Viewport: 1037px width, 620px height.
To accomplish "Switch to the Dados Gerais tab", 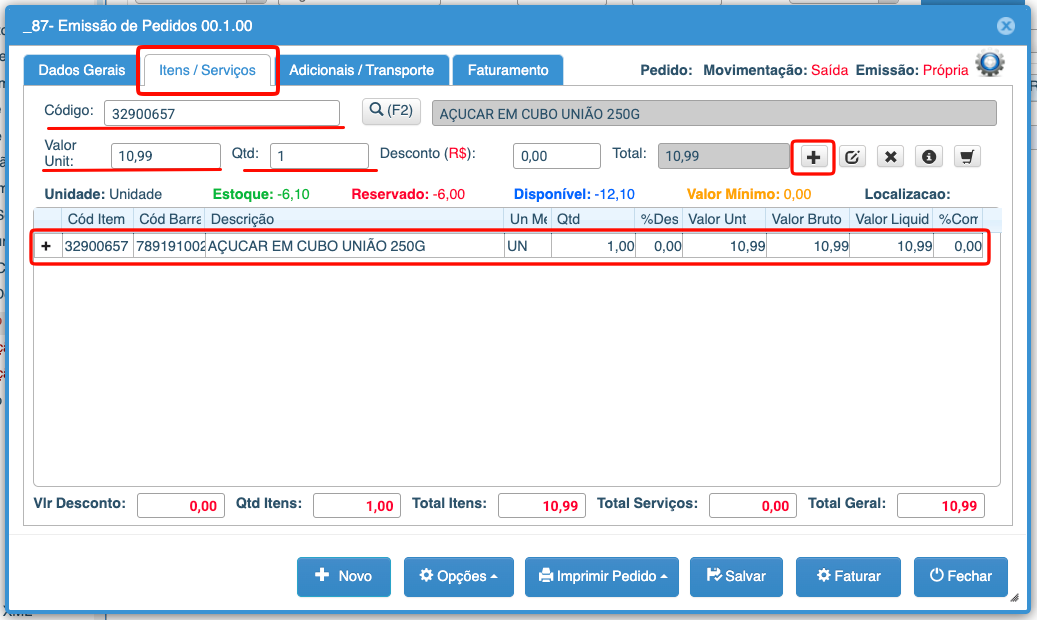I will click(x=82, y=70).
